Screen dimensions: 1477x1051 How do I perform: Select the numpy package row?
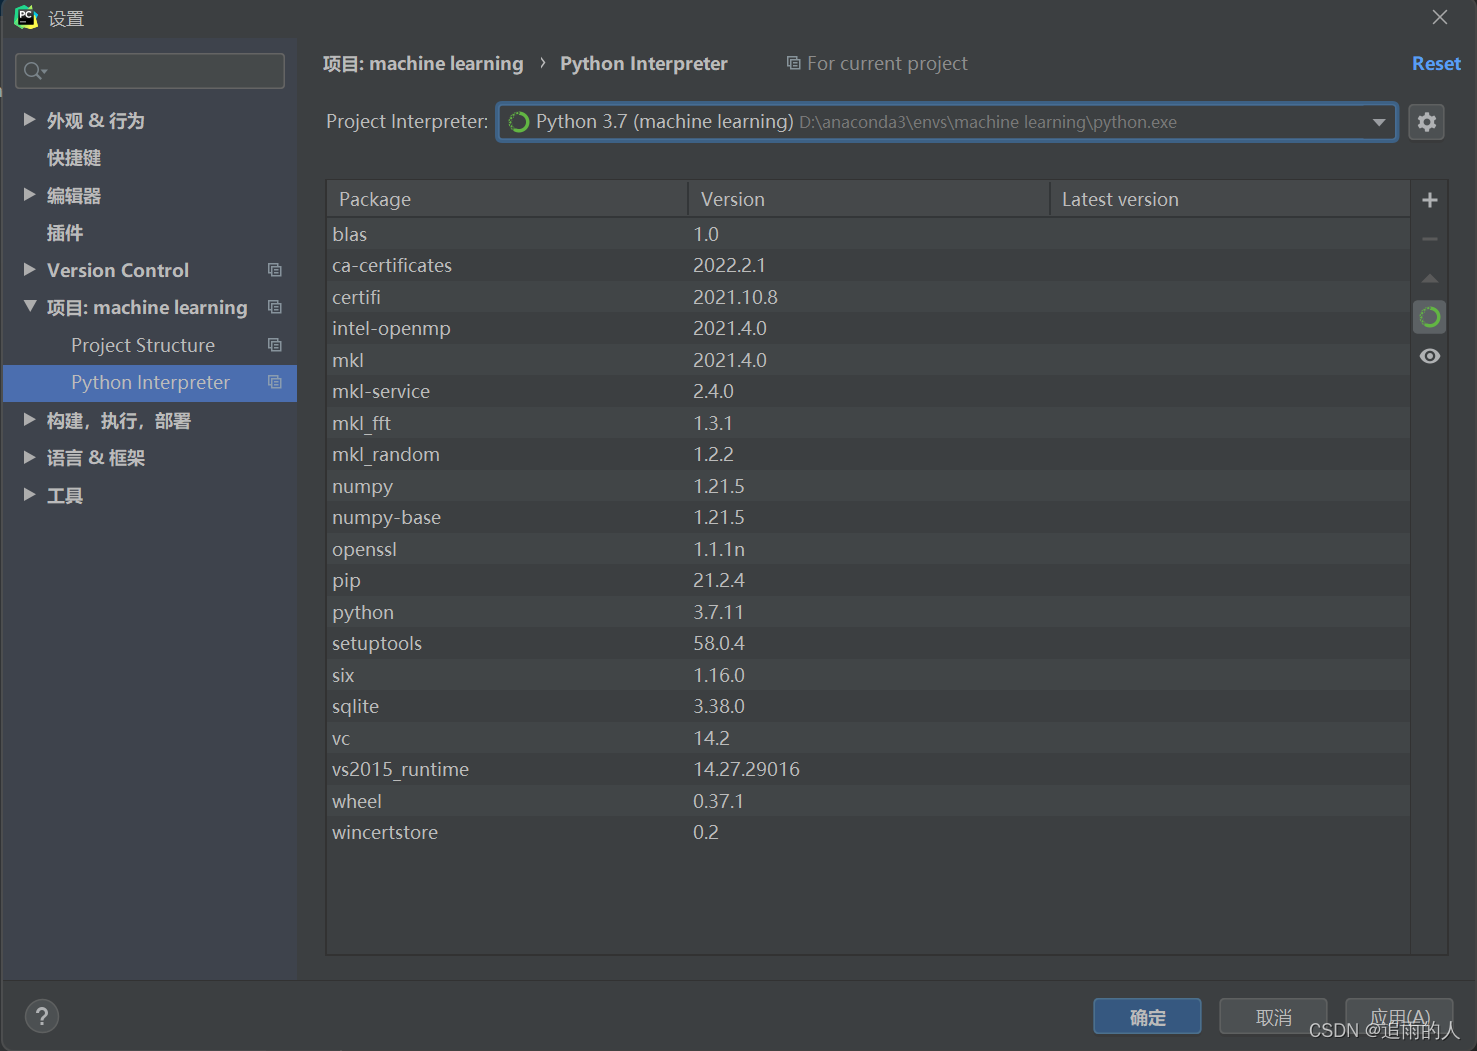coord(868,486)
